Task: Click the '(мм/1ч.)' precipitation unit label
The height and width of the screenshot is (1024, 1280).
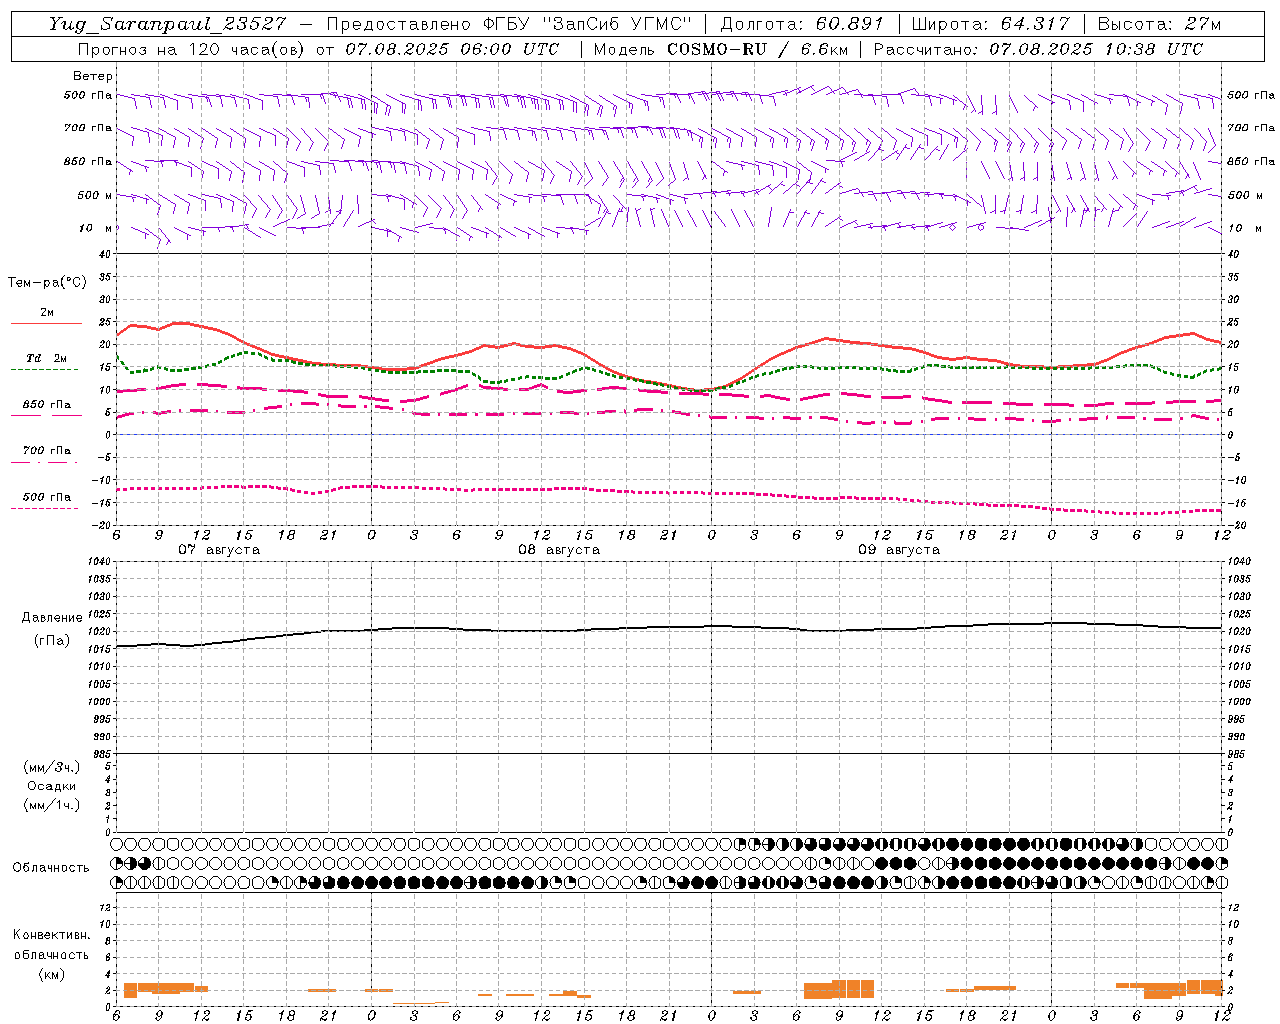Action: point(52,805)
